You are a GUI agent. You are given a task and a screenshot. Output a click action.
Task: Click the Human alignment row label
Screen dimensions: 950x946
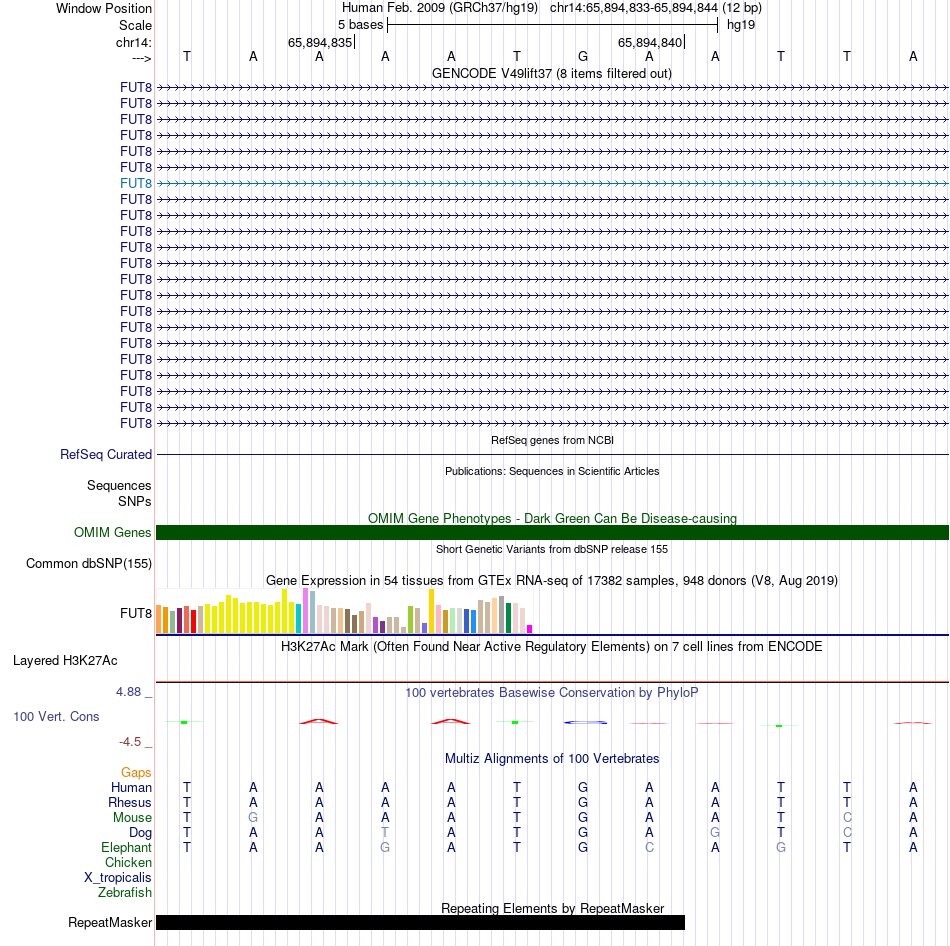click(131, 787)
